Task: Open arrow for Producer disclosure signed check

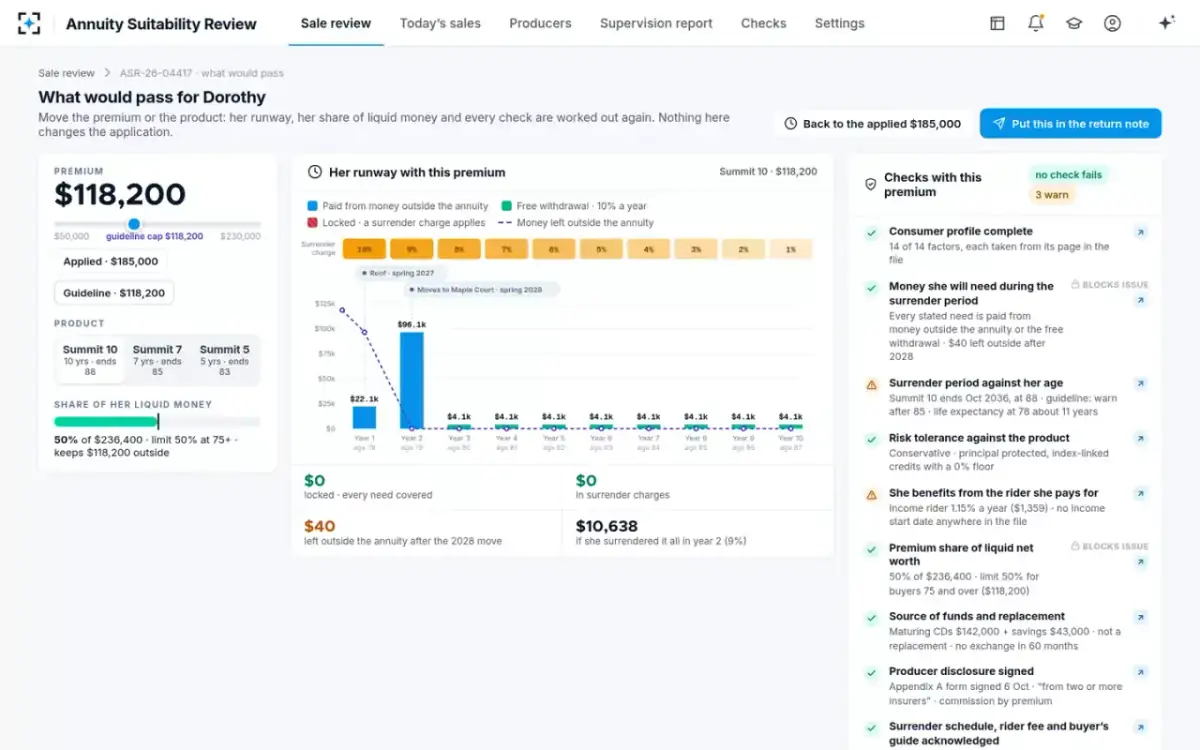Action: tap(1140, 672)
